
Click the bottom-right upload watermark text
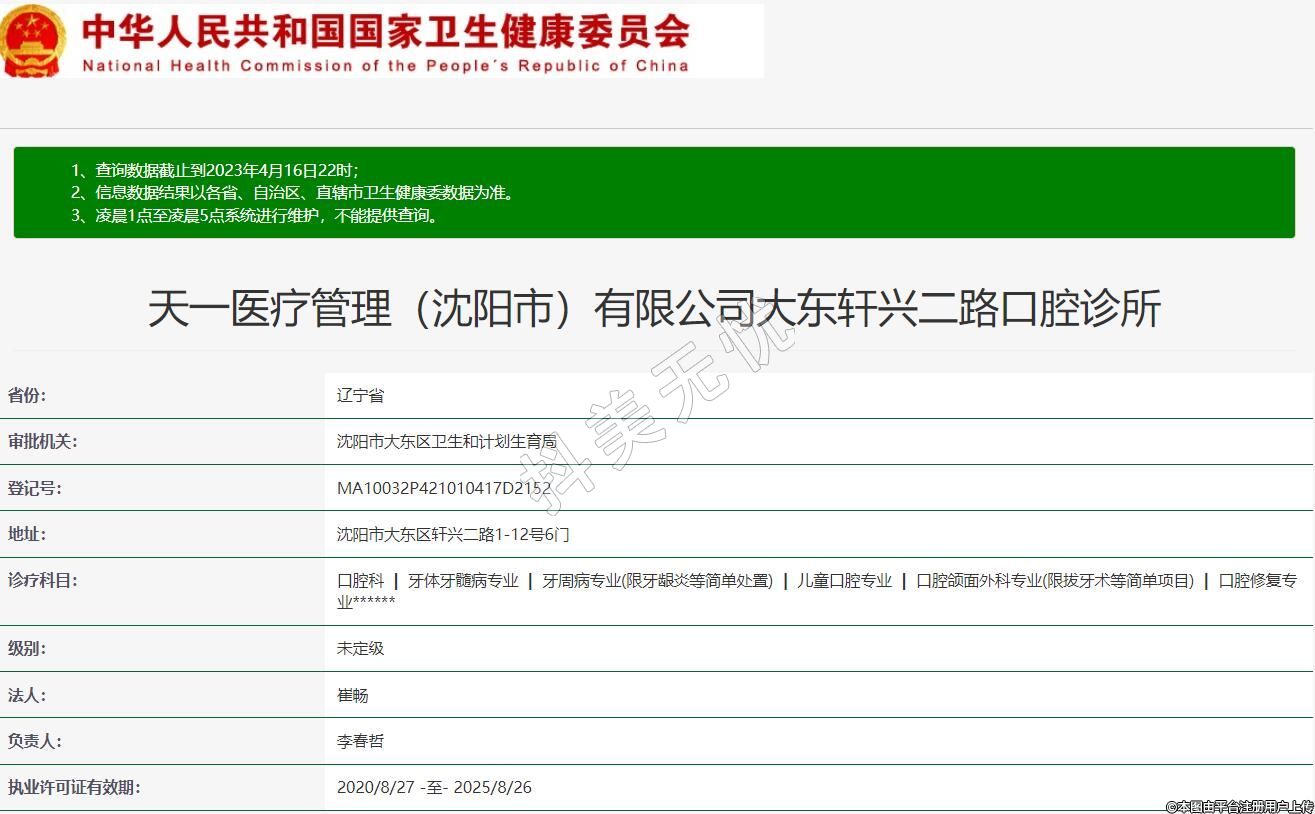[1238, 806]
